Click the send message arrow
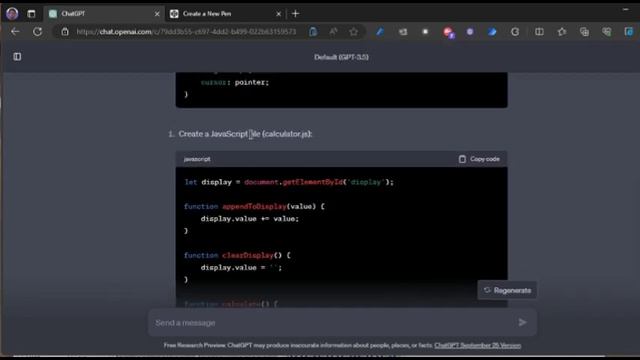Image resolution: width=640 pixels, height=360 pixels. click(522, 322)
